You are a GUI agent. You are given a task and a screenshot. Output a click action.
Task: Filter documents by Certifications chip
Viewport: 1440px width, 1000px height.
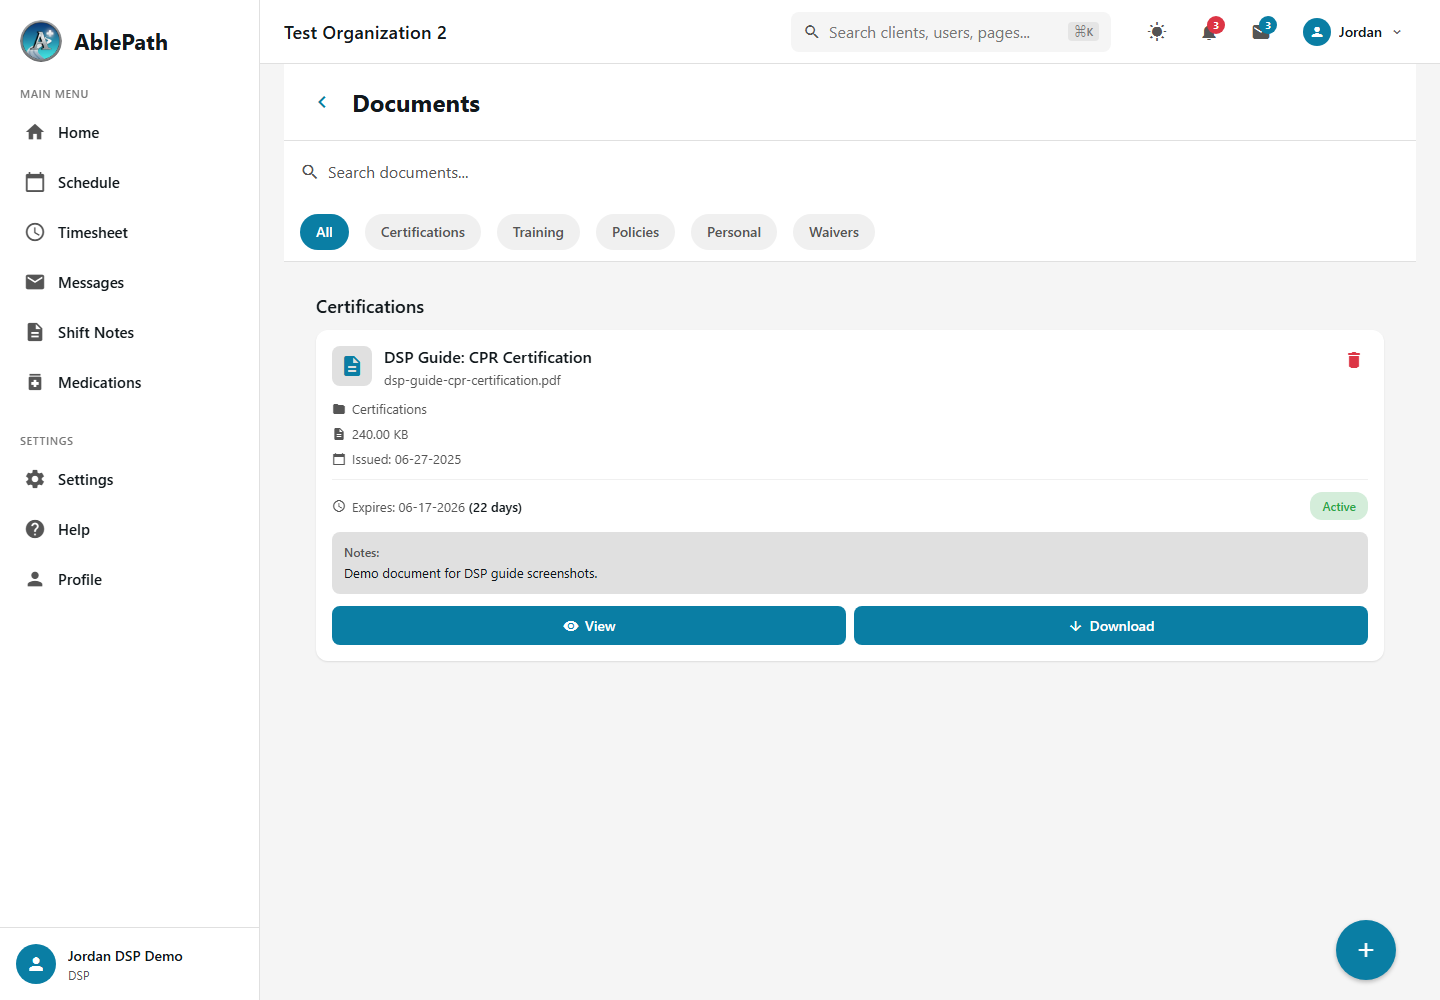click(423, 232)
